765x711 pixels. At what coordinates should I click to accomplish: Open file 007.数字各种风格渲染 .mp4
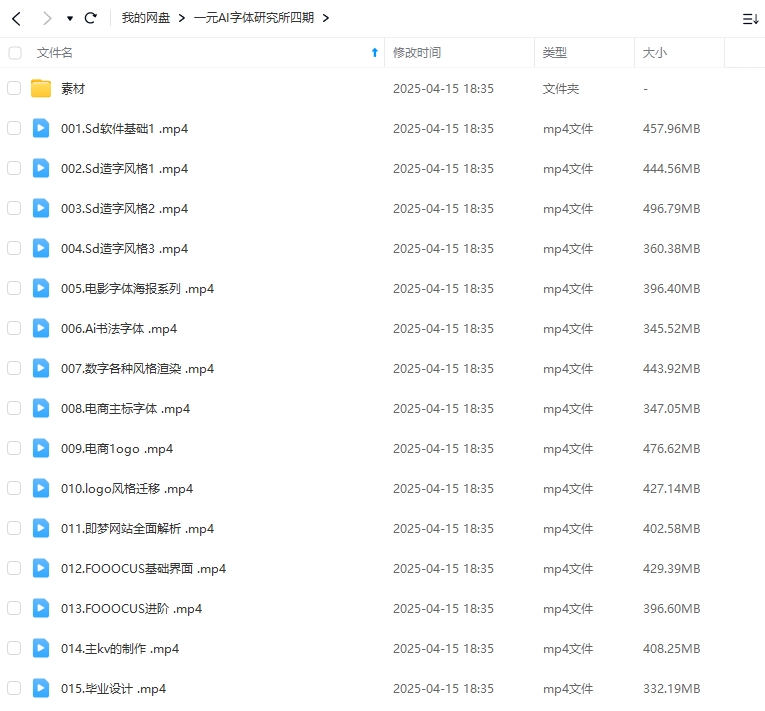pos(137,368)
